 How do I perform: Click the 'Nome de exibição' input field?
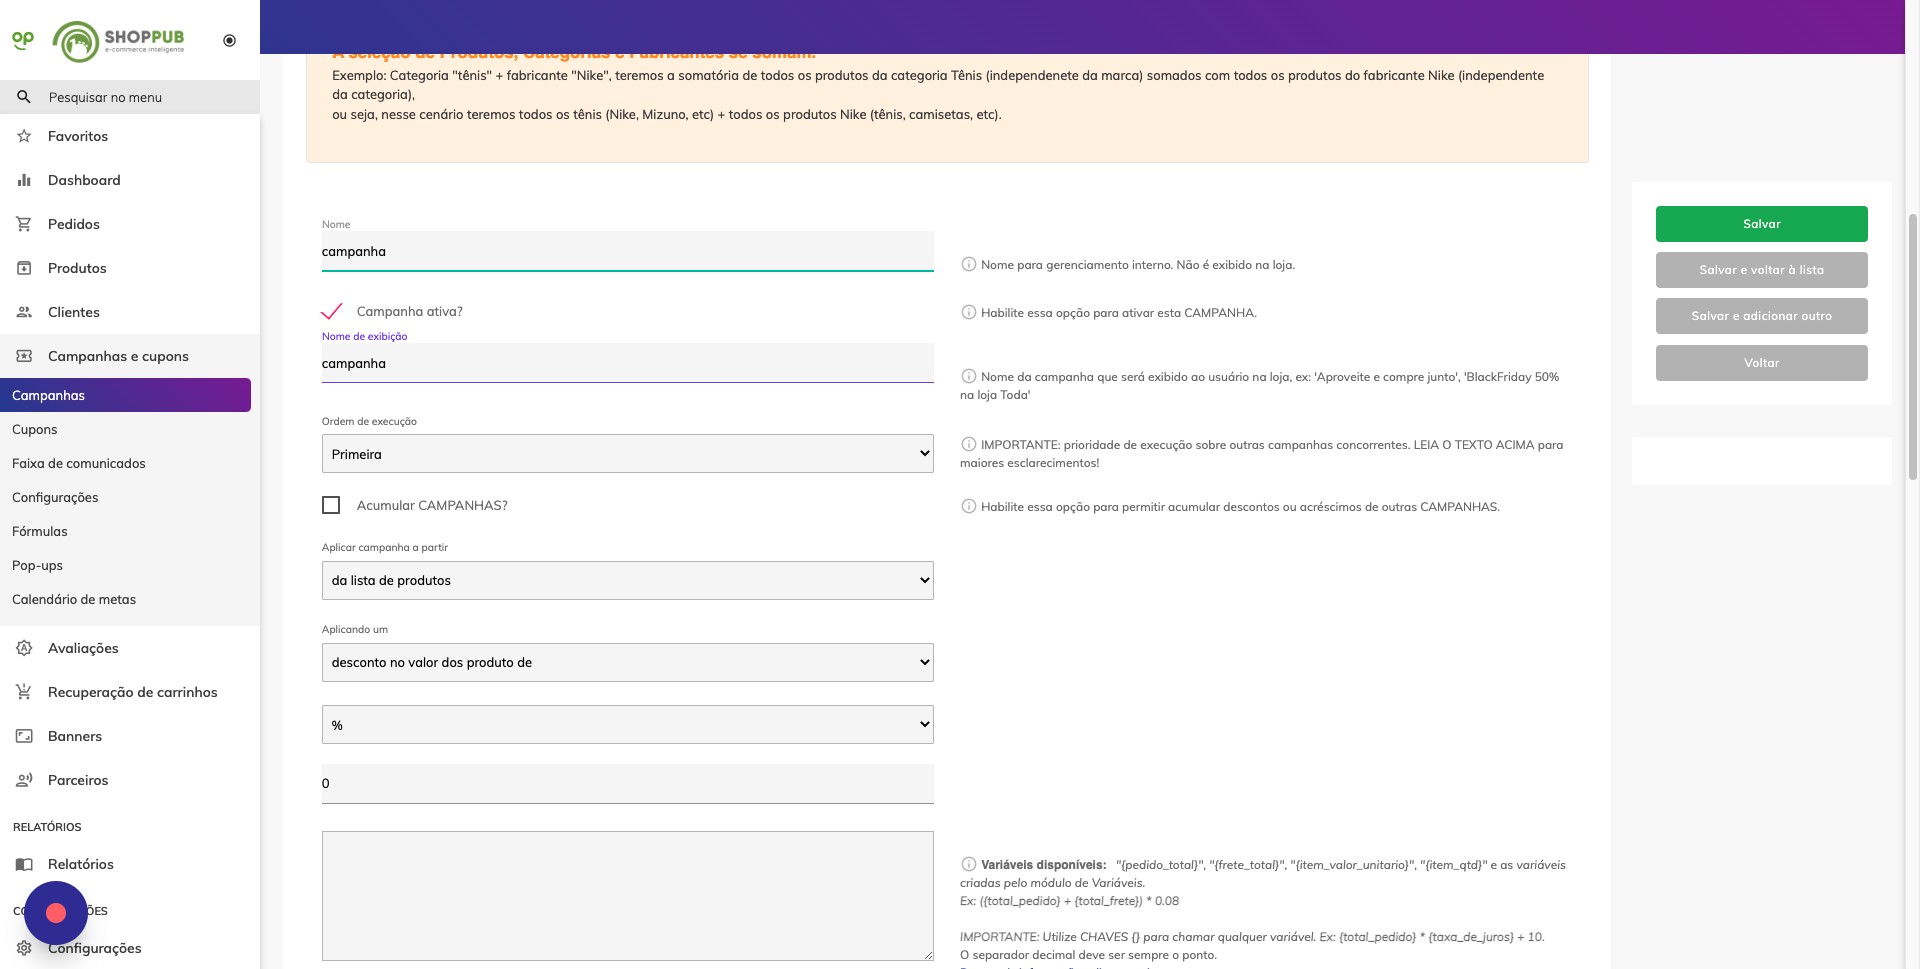(627, 363)
